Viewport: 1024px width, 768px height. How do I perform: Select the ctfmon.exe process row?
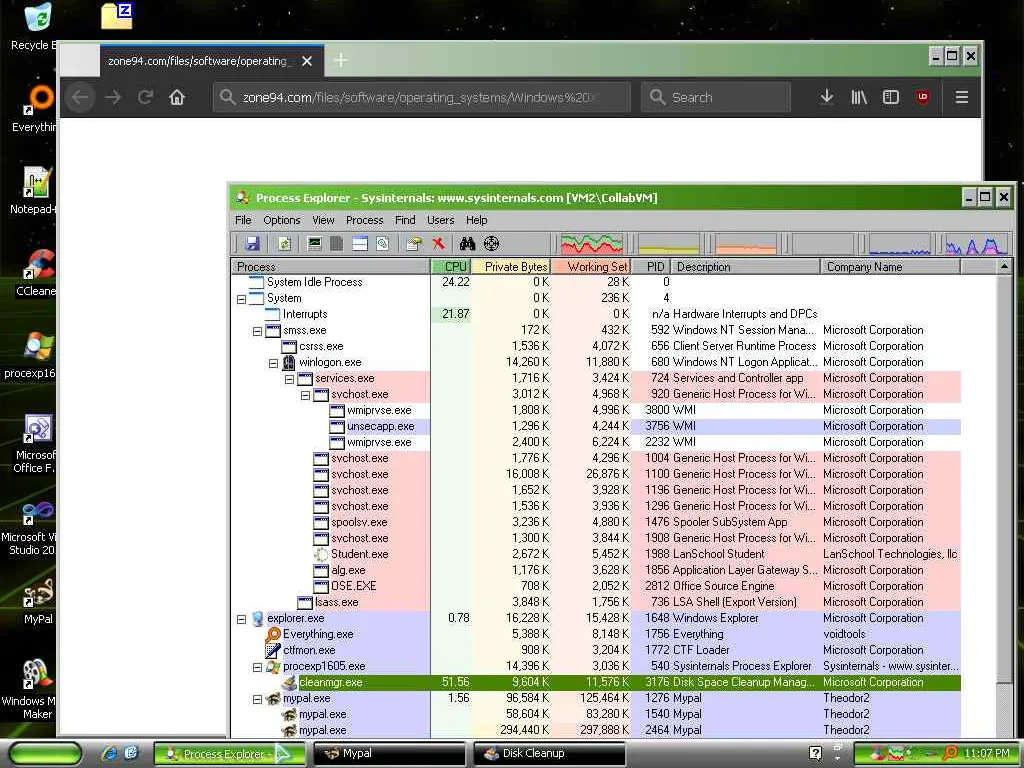pos(596,650)
